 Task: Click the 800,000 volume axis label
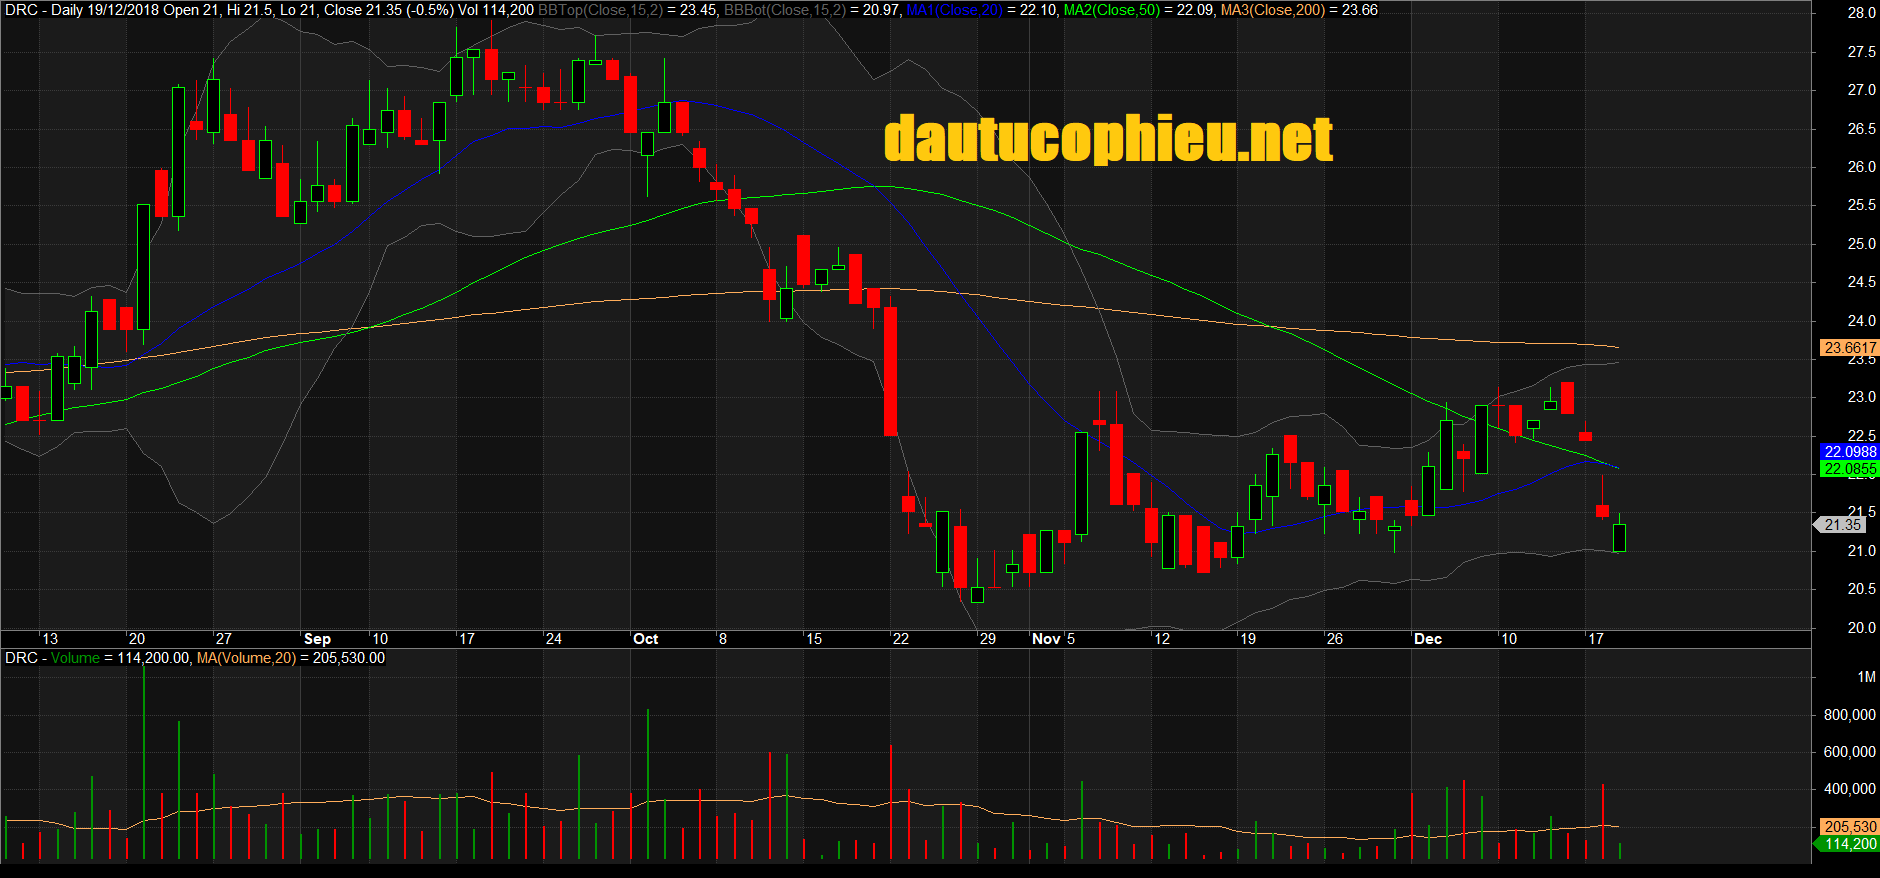tap(1849, 715)
